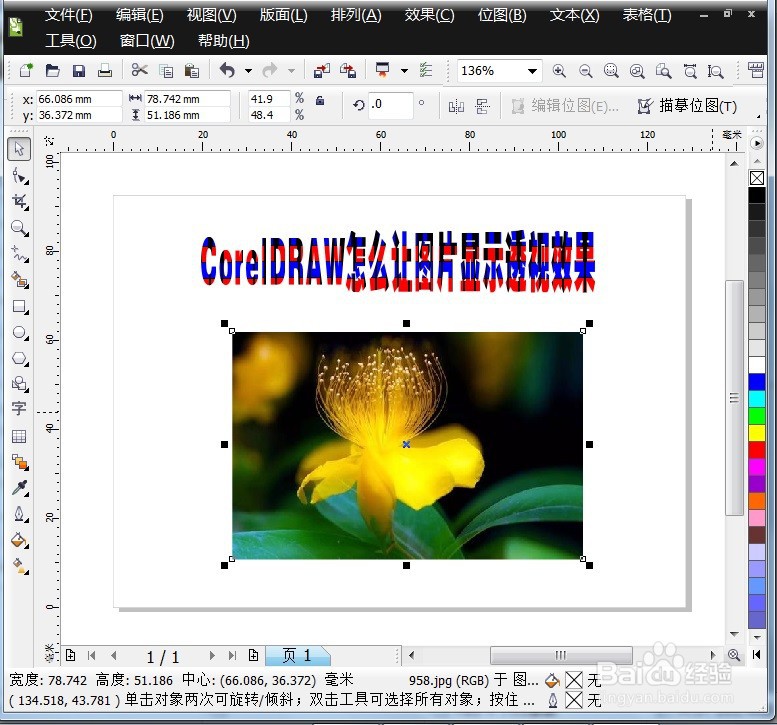Select the Interactive Blend tool
The width and height of the screenshot is (777, 725).
pos(20,462)
